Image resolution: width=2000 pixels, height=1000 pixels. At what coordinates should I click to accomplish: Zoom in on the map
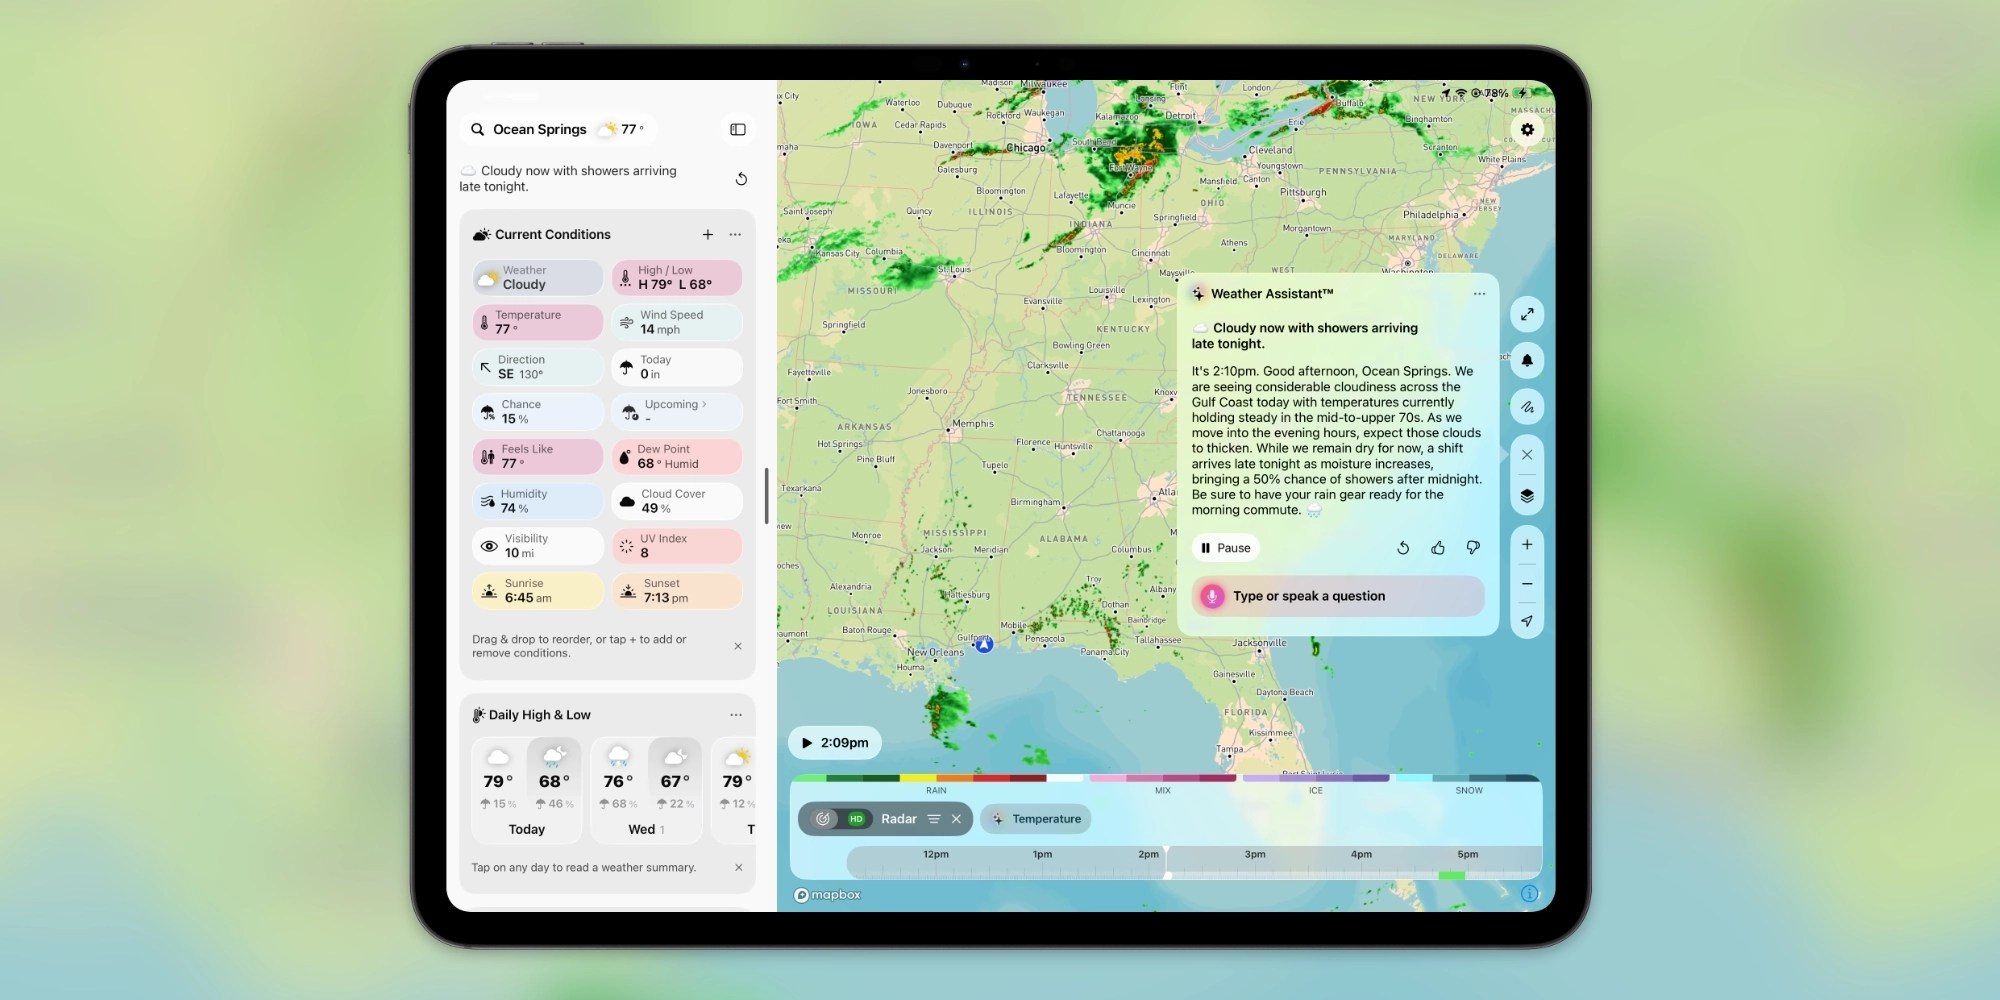(1527, 545)
